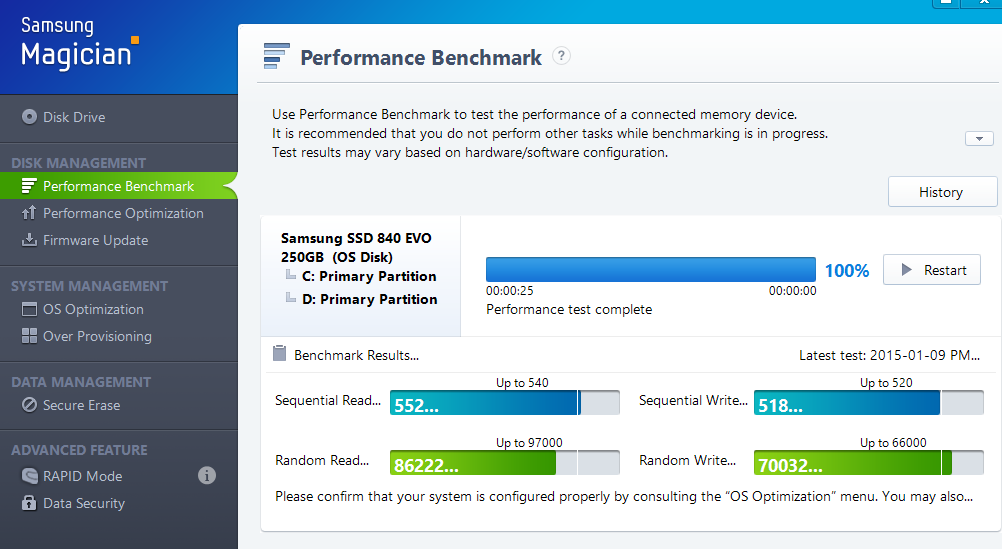Click the Random Write result bar
The height and width of the screenshot is (549, 1002).
tap(868, 462)
